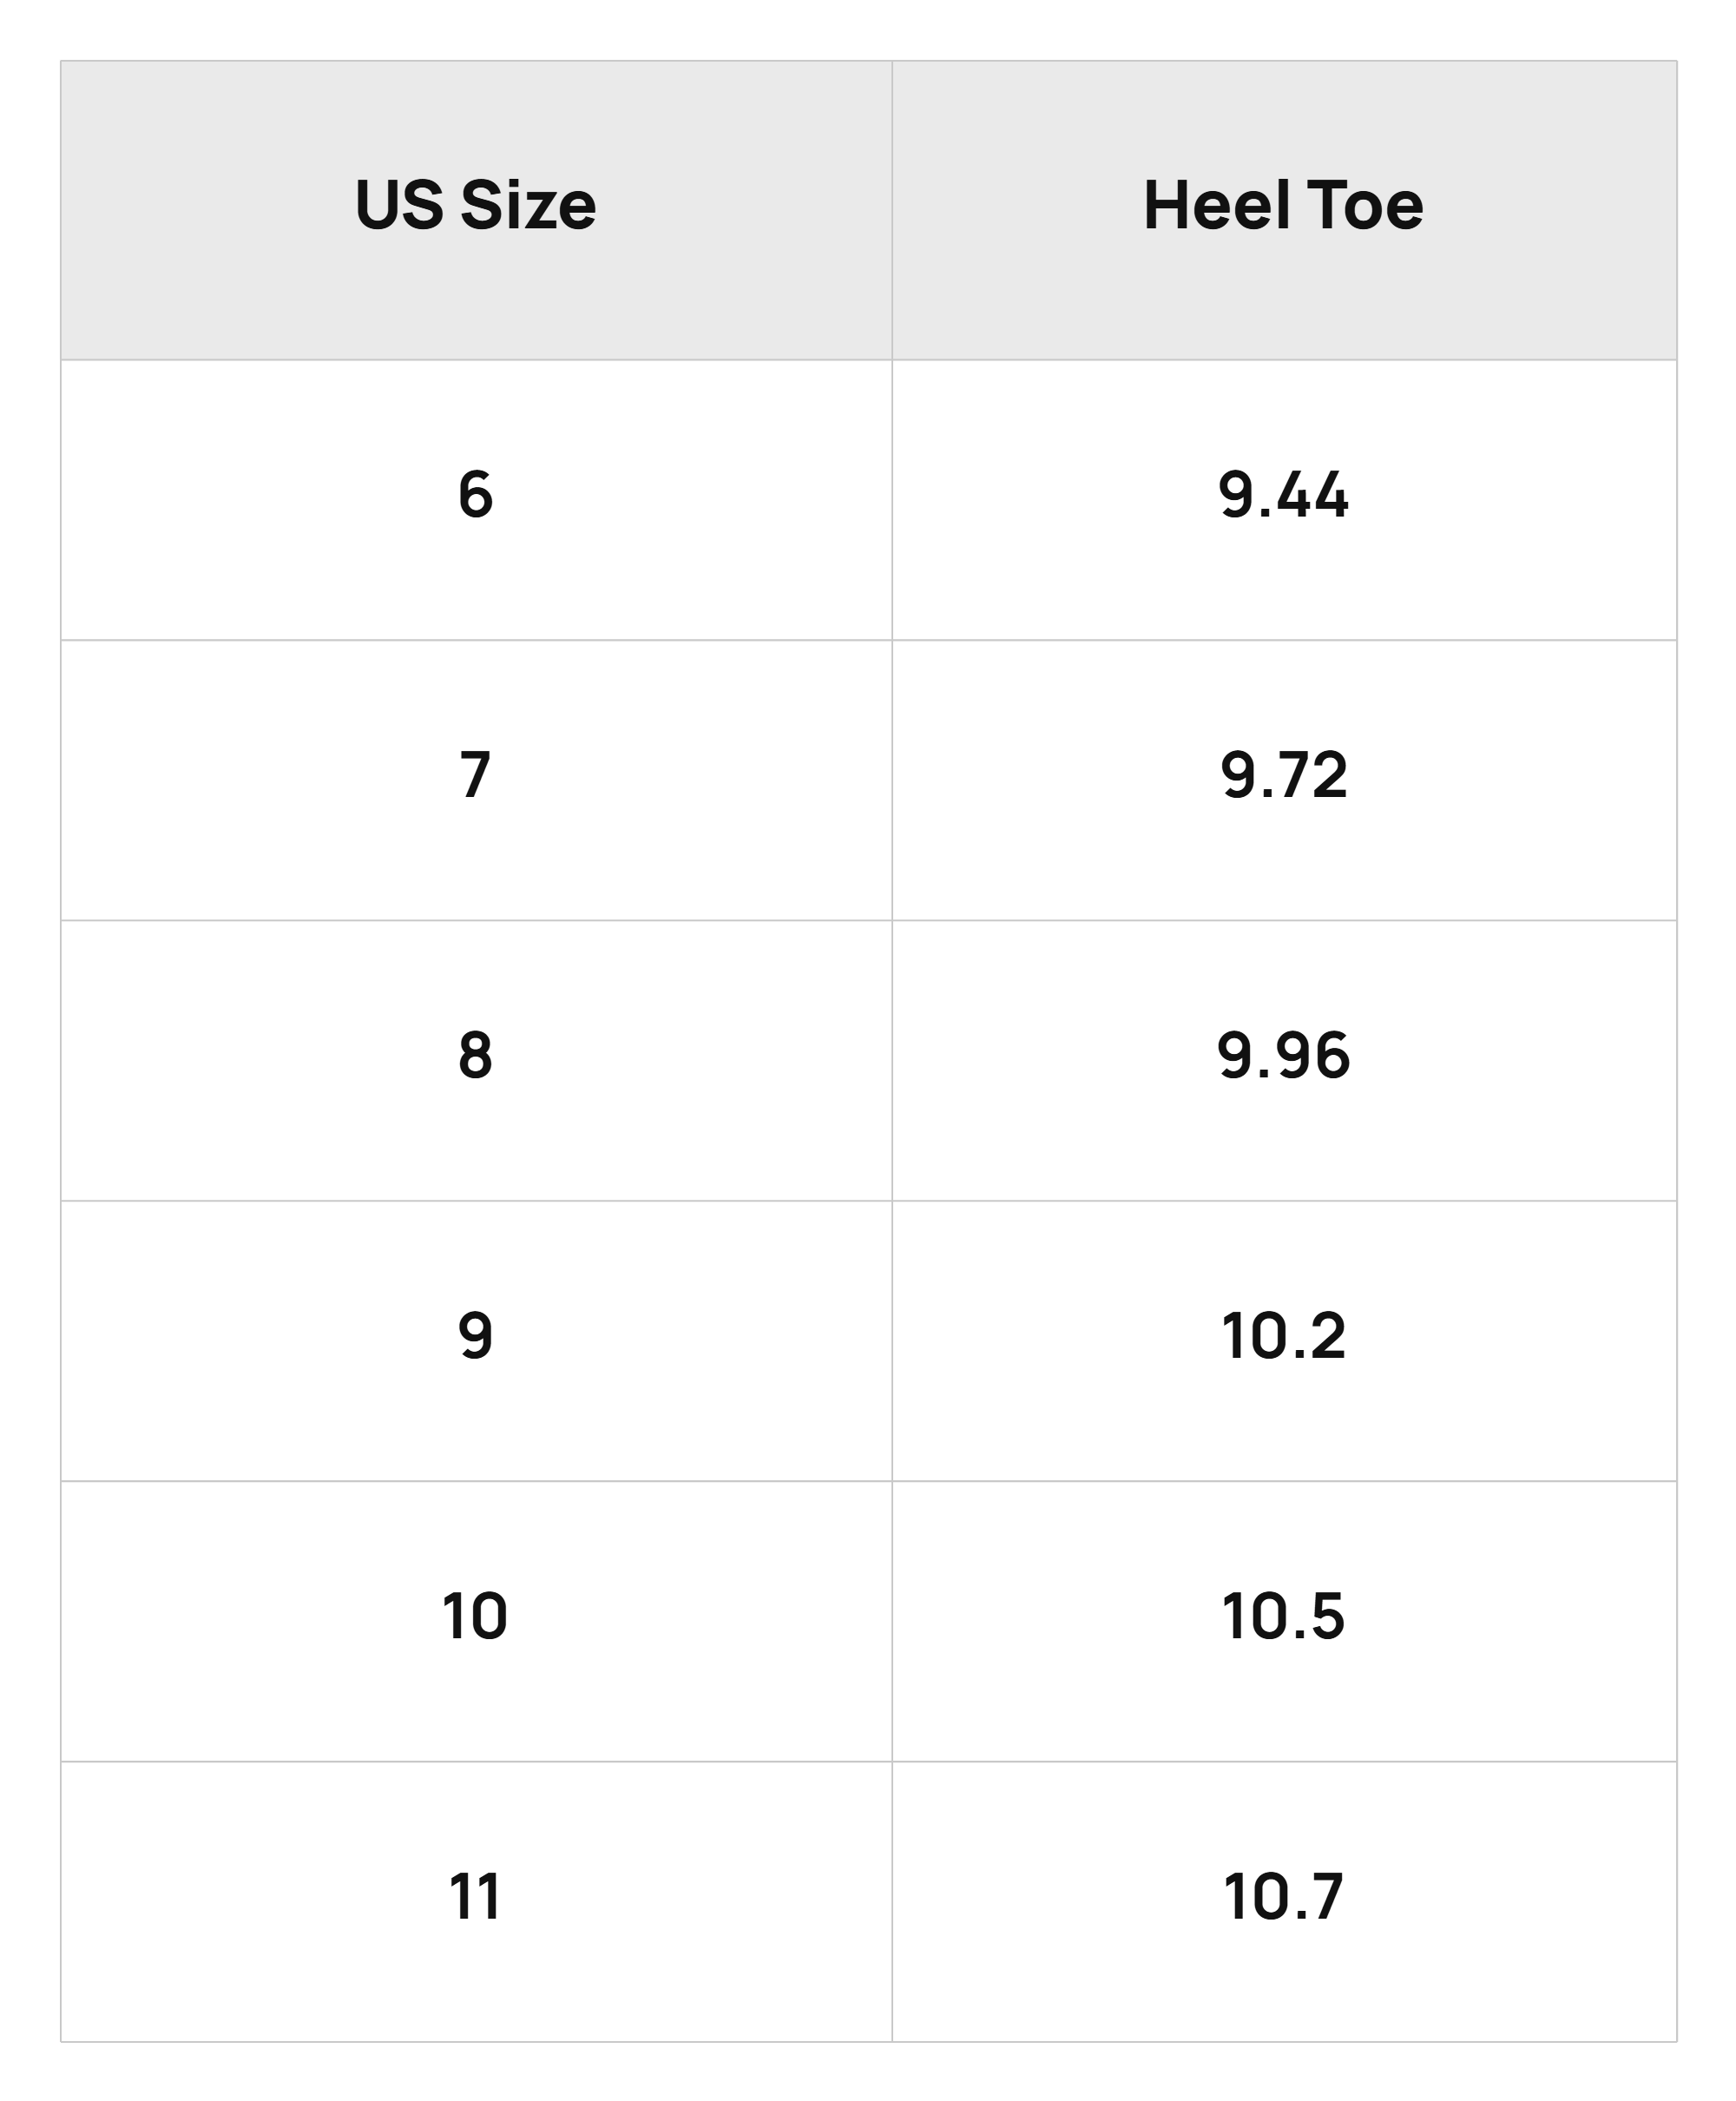The height and width of the screenshot is (2101, 1736).
Task: Select the US size 7 cell
Action: click(476, 780)
